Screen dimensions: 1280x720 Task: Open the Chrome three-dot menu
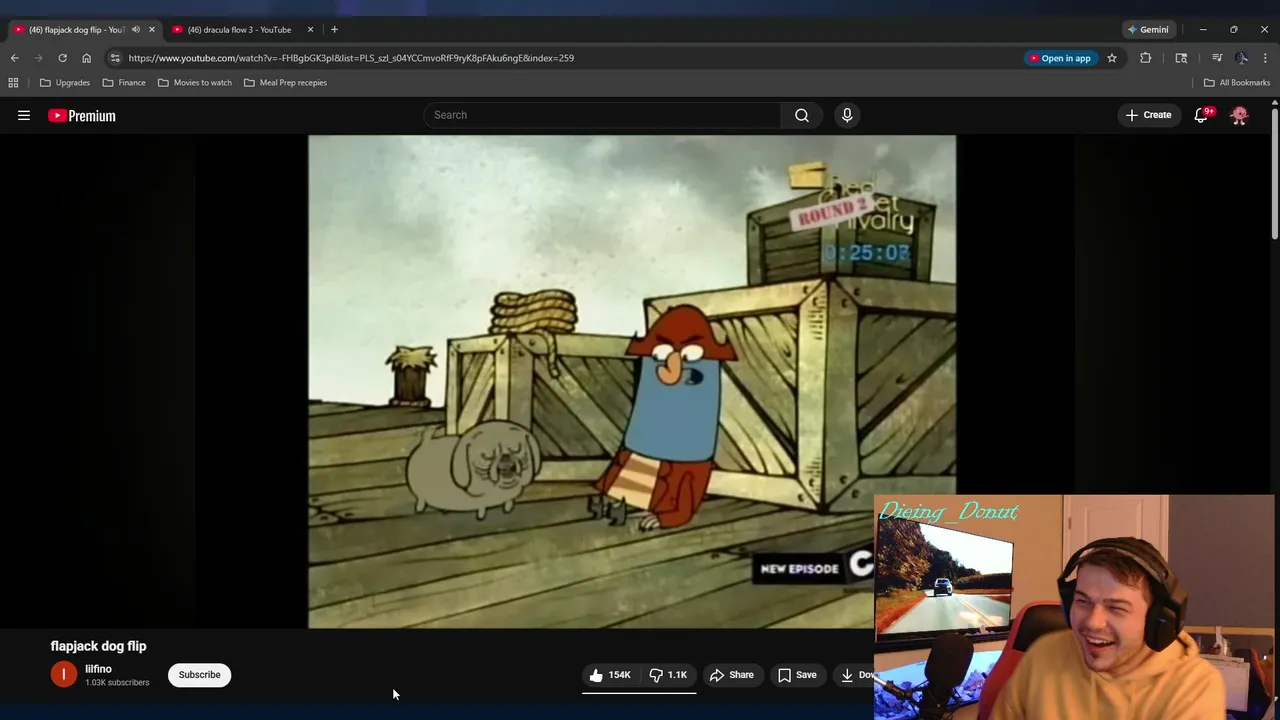pos(1265,58)
